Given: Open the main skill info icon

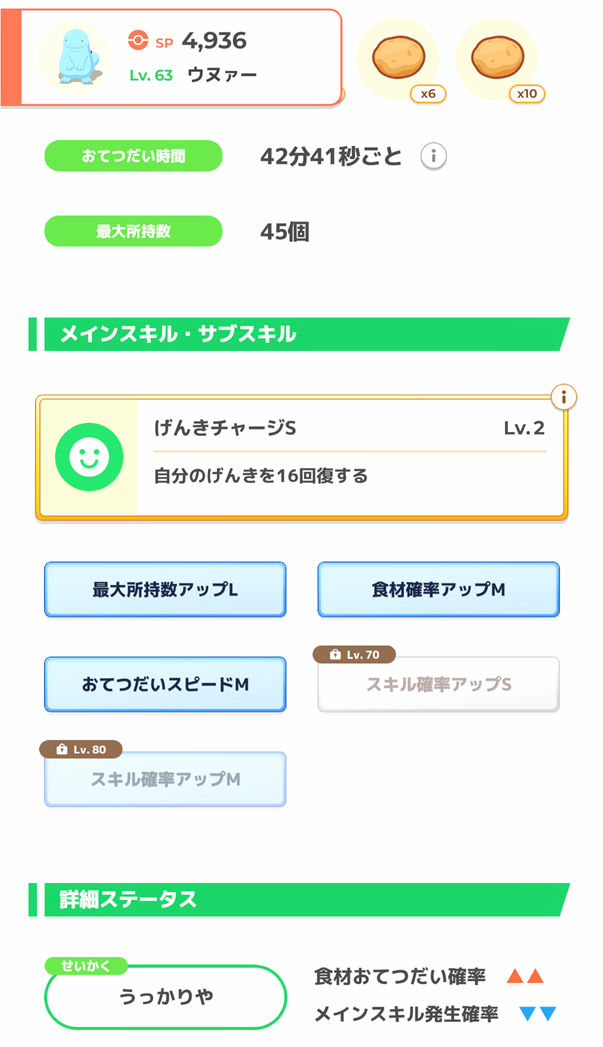Looking at the screenshot, I should [x=564, y=398].
